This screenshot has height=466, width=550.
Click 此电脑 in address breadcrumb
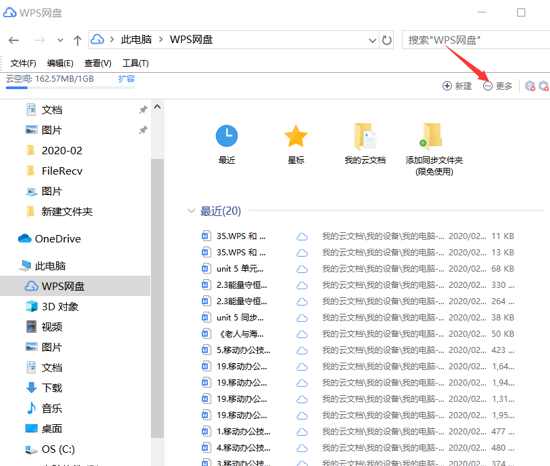136,40
